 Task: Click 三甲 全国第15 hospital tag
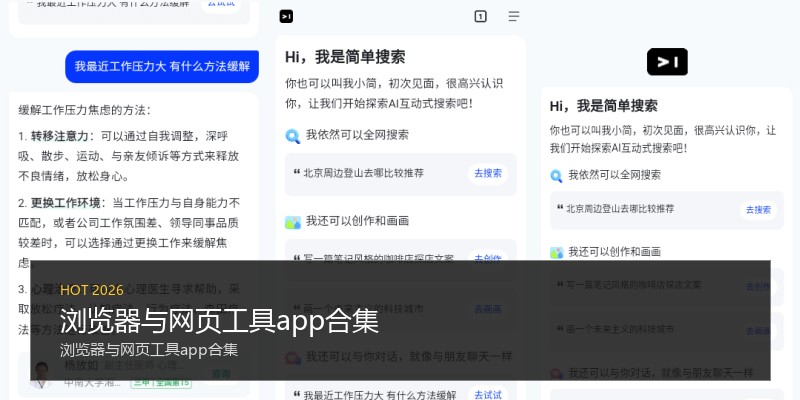coord(161,383)
